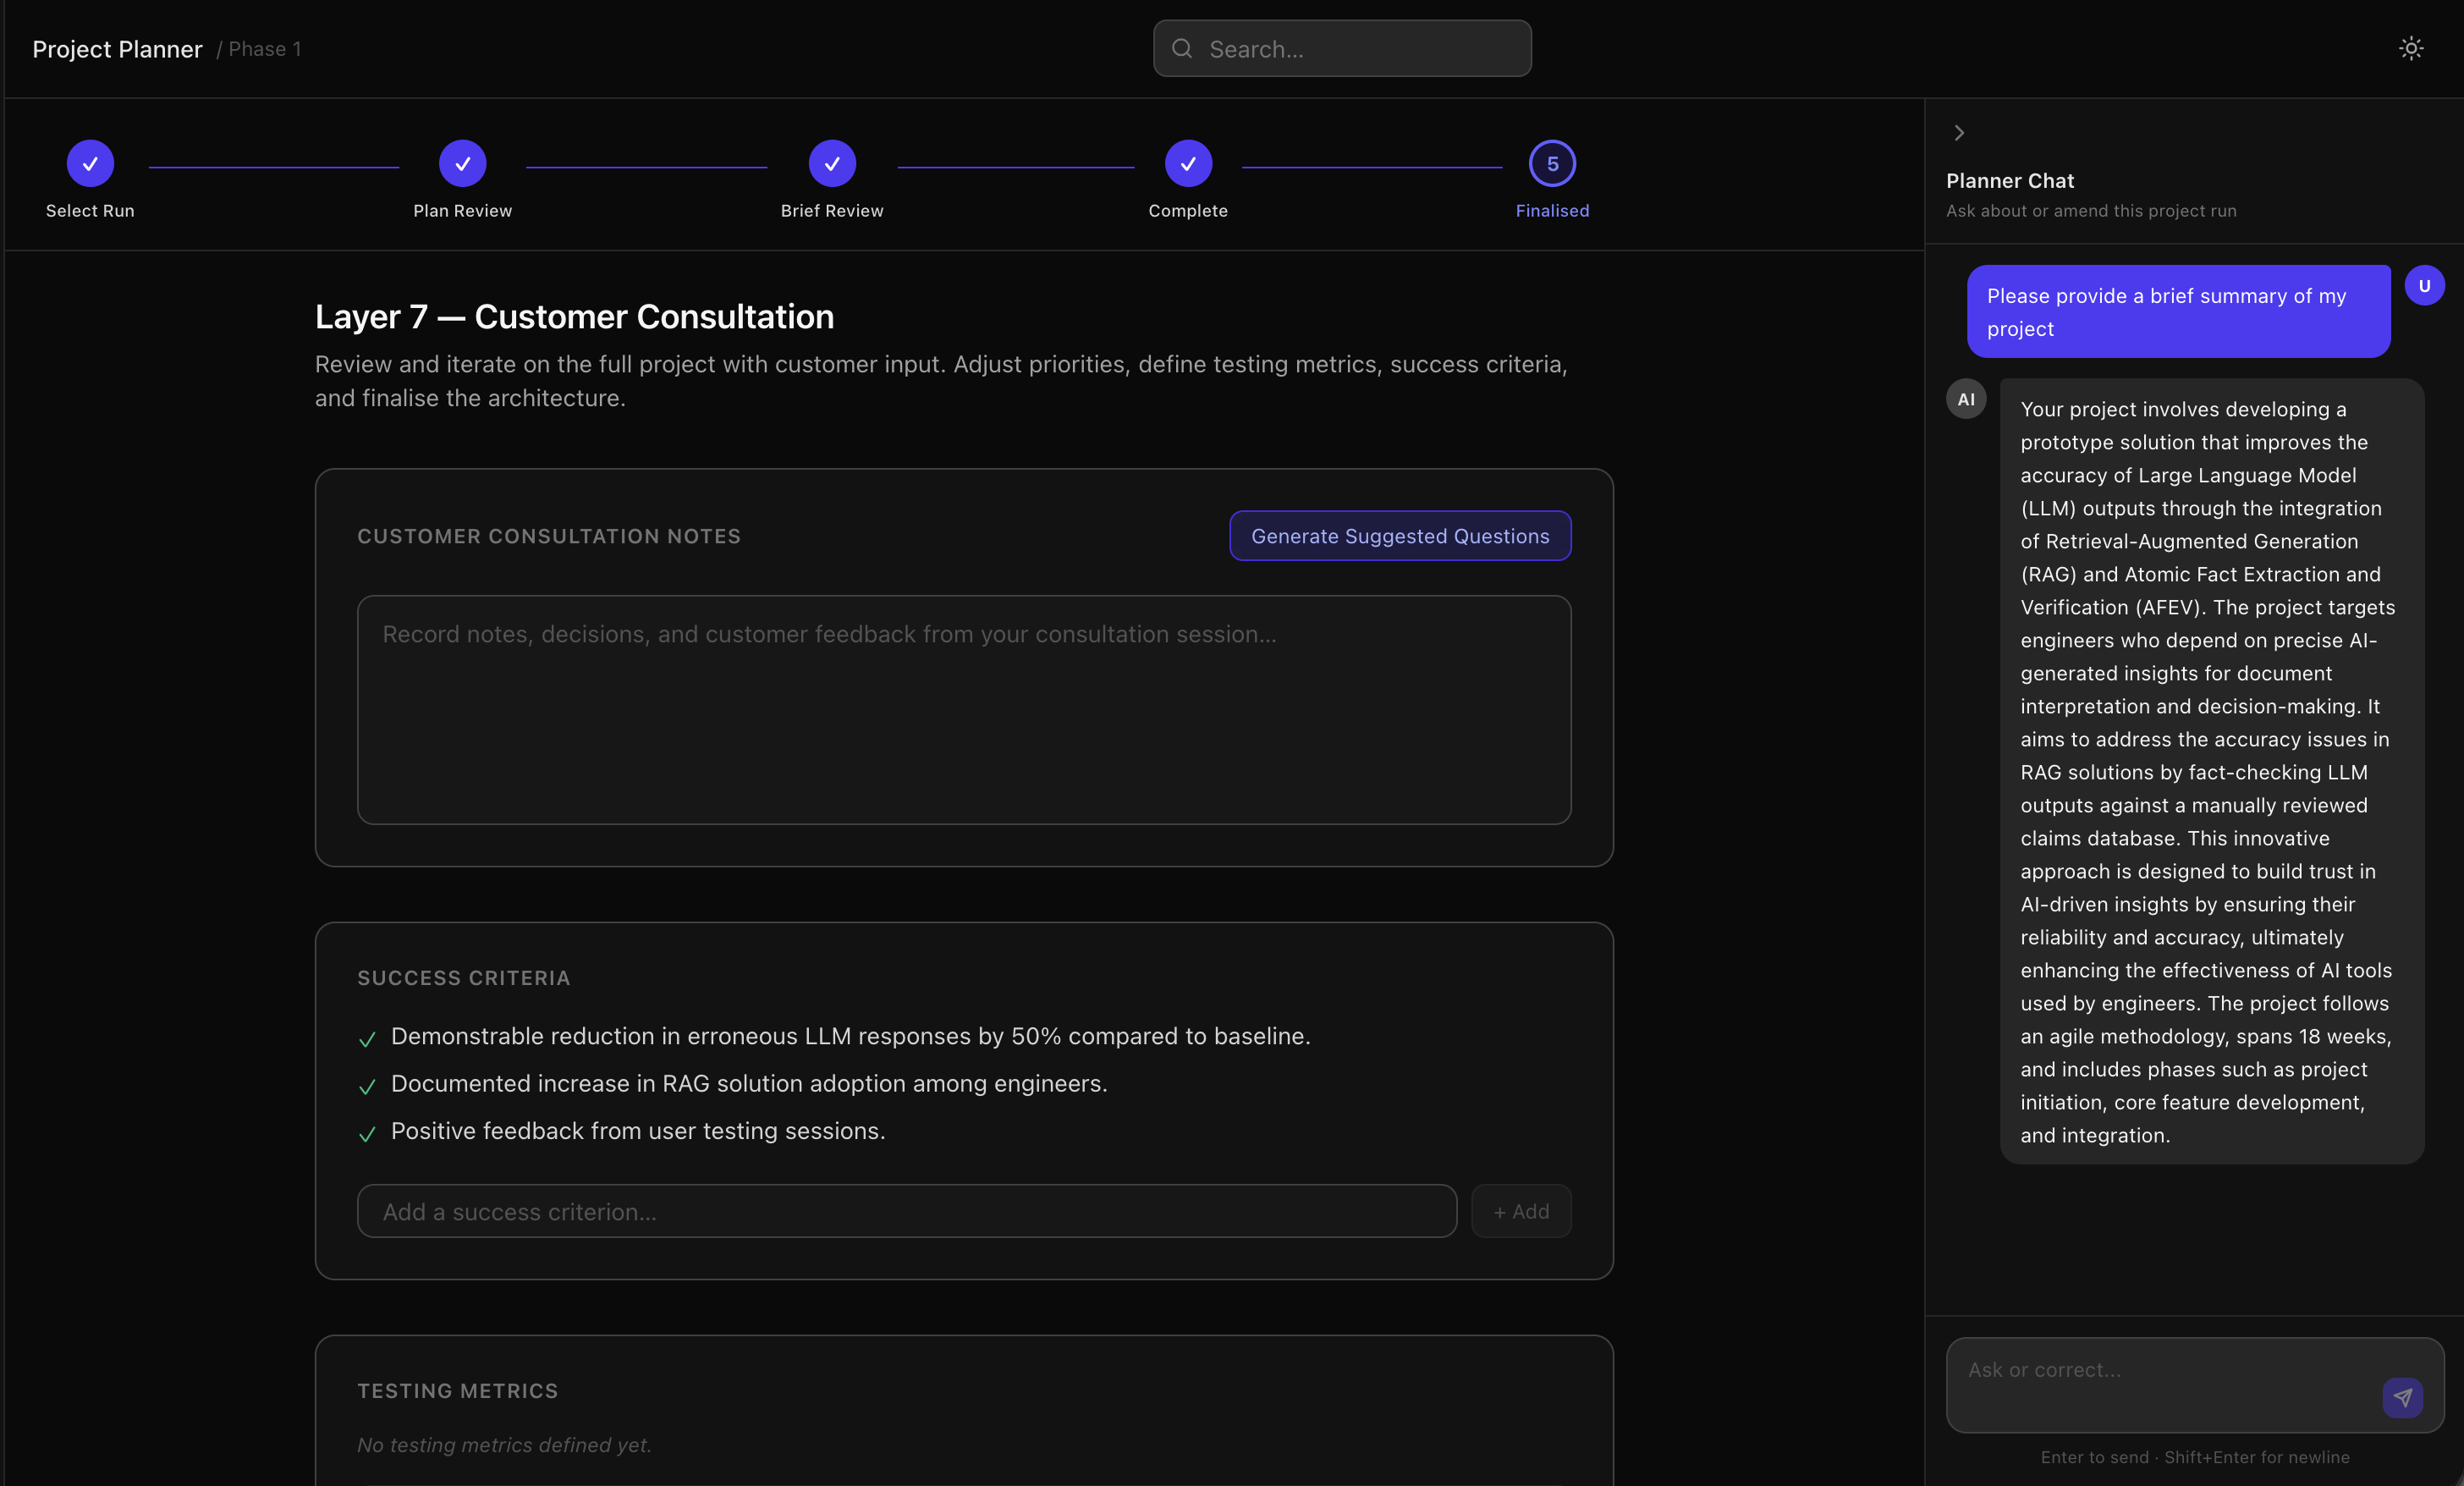Click the AI avatar icon
Image resolution: width=2464 pixels, height=1486 pixels.
click(1966, 399)
